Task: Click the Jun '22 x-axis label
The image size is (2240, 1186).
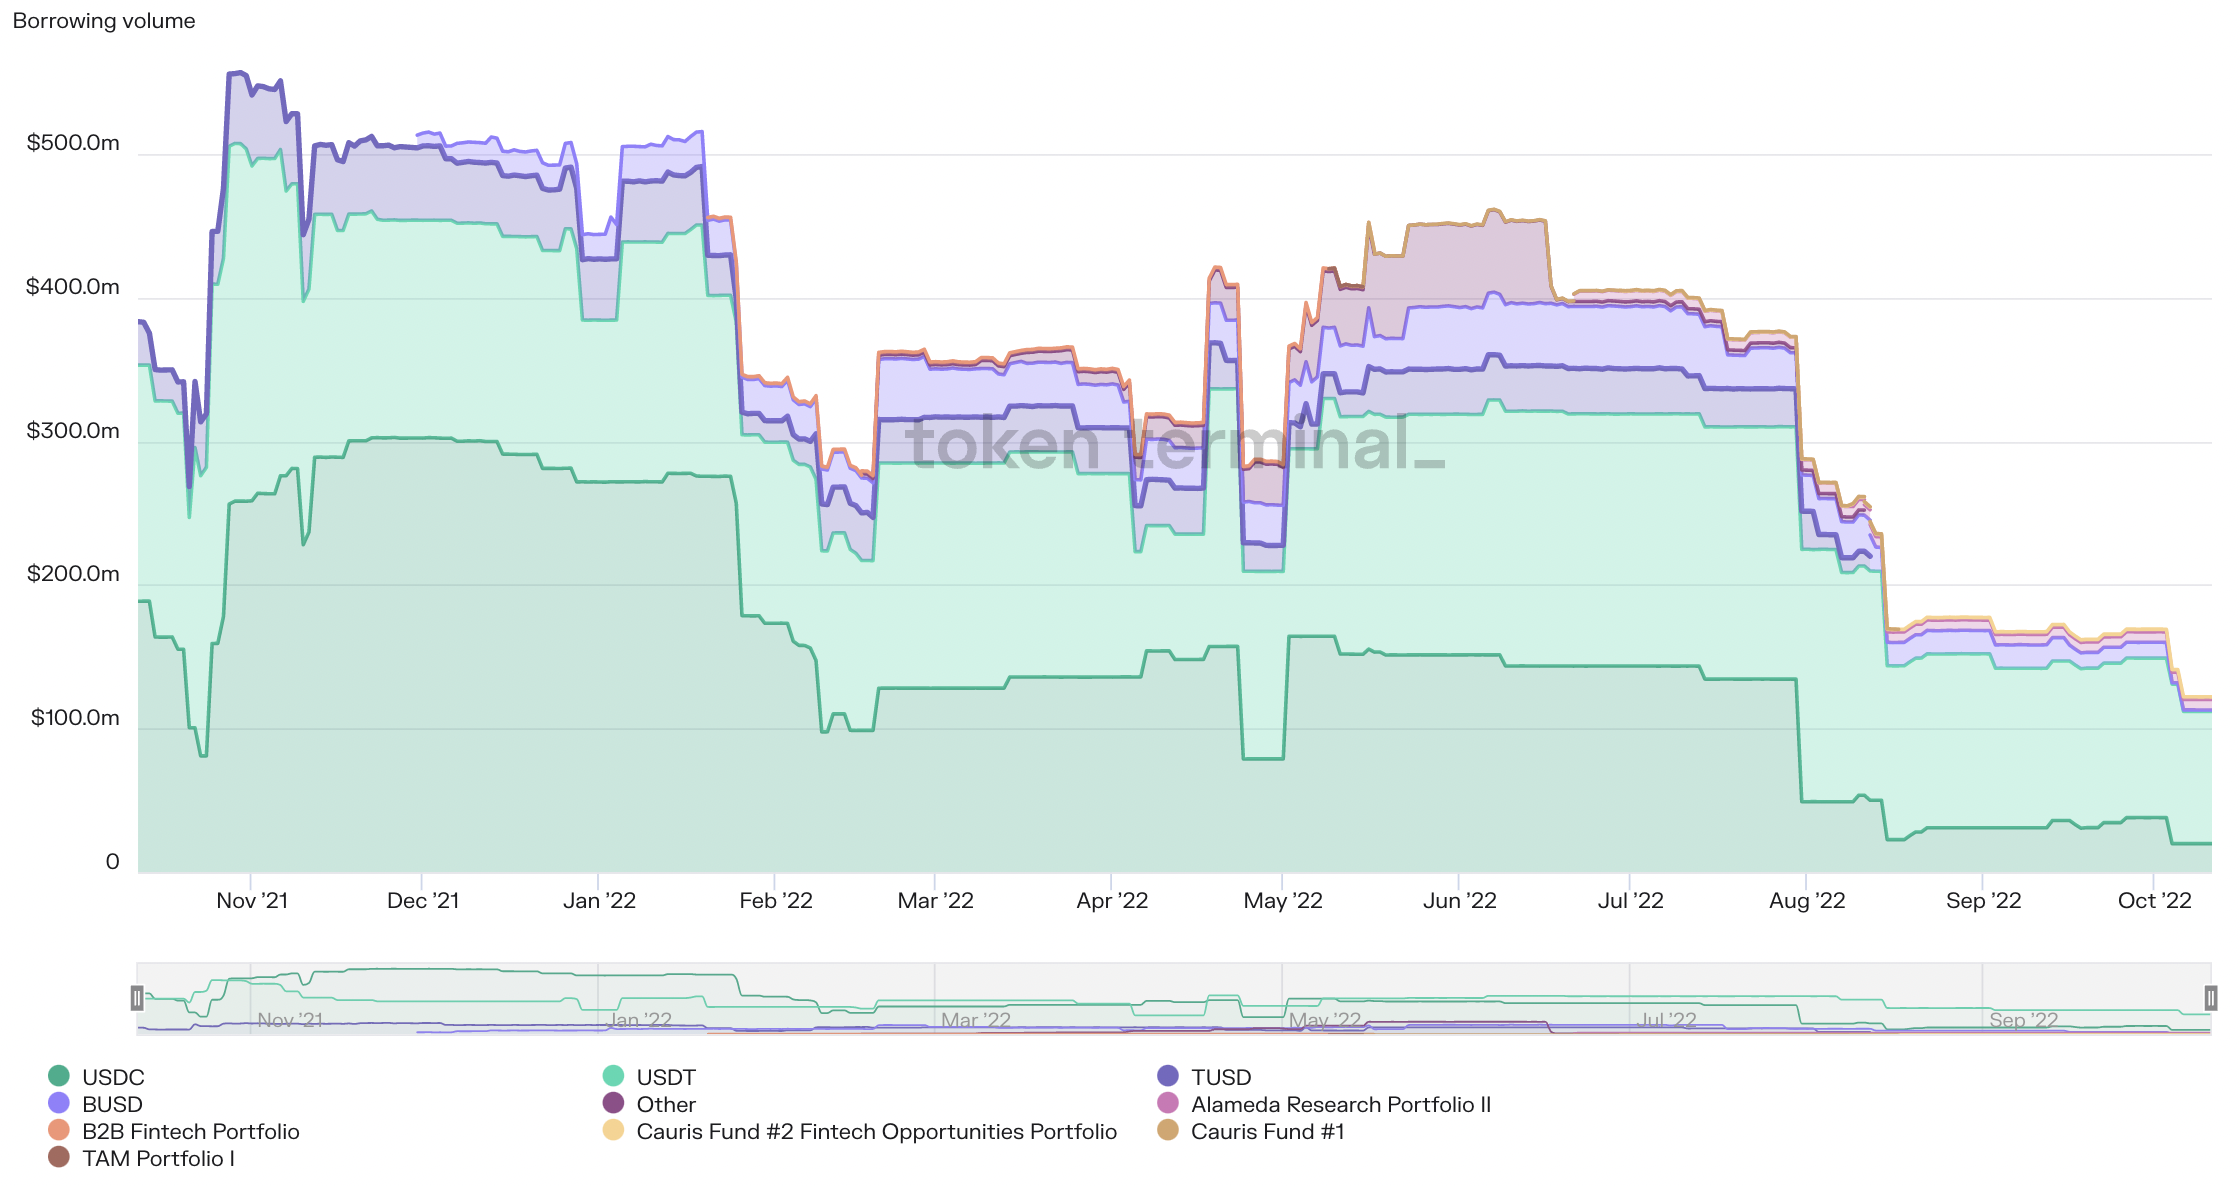Action: point(1459,901)
